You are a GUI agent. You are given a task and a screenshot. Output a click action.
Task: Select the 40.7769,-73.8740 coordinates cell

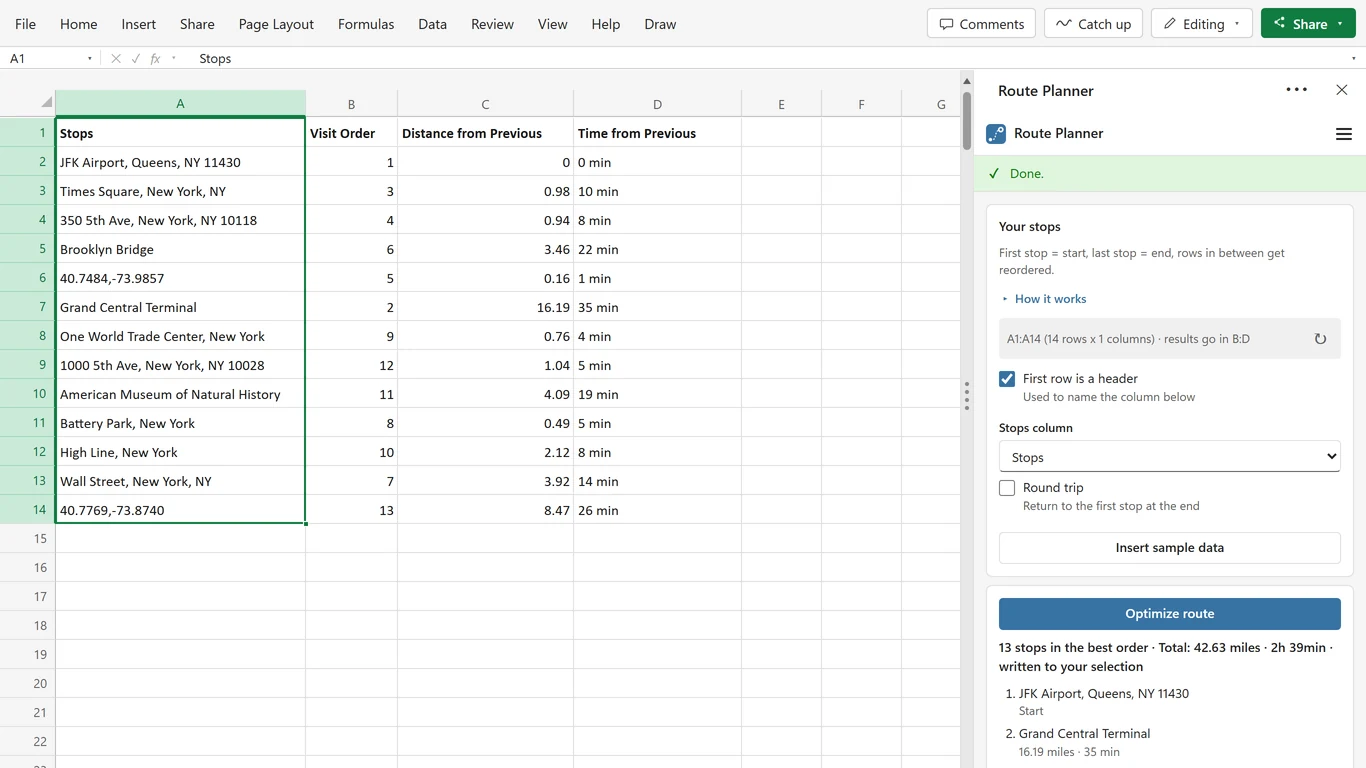click(x=180, y=510)
